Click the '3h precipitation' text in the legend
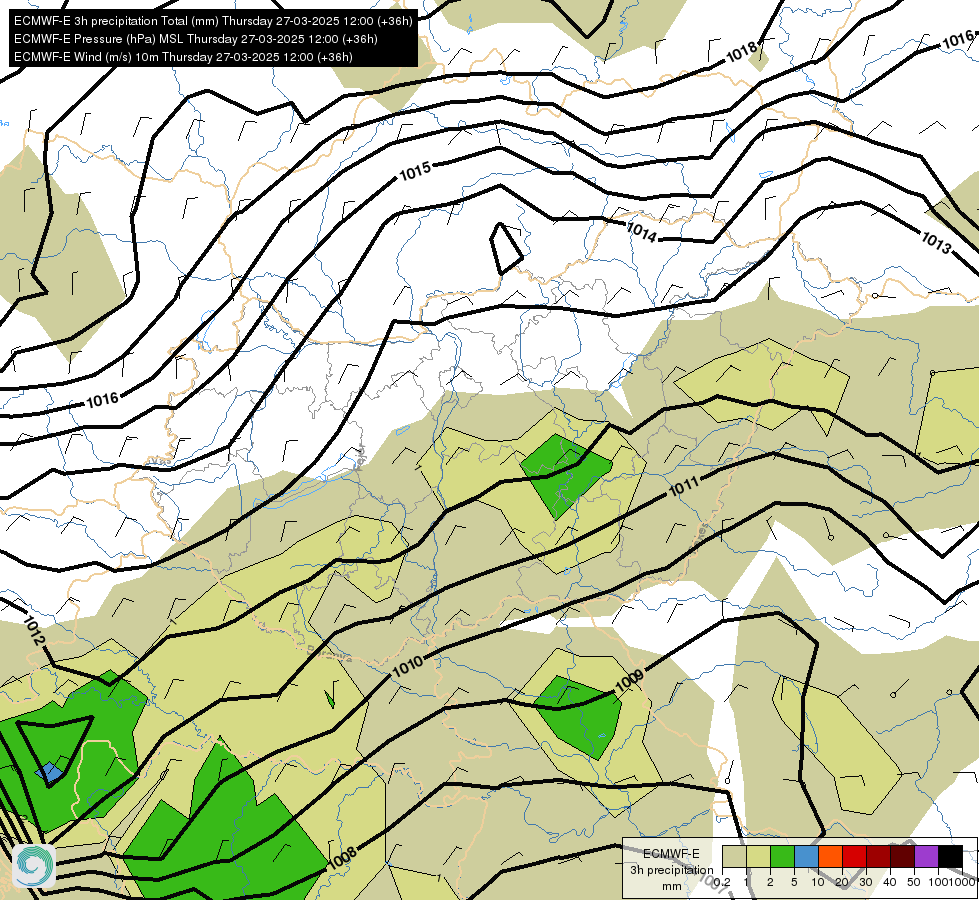This screenshot has width=979, height=900. [x=671, y=870]
